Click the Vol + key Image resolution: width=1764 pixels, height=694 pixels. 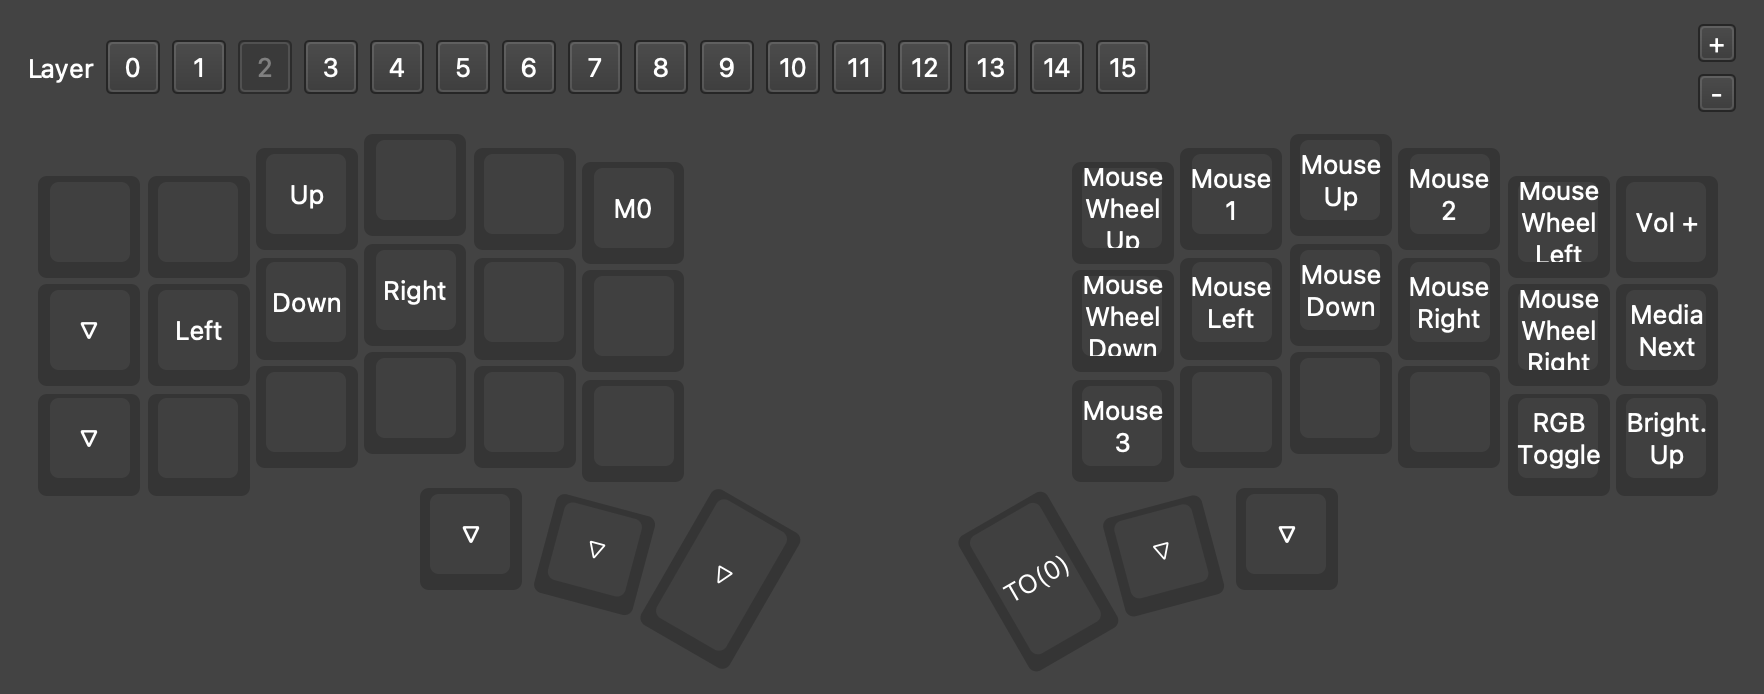click(1666, 223)
